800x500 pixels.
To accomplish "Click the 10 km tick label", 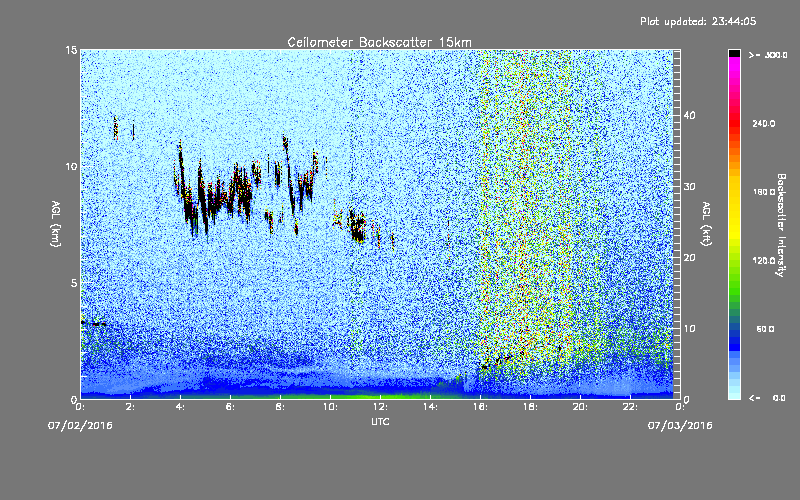I will point(71,166).
